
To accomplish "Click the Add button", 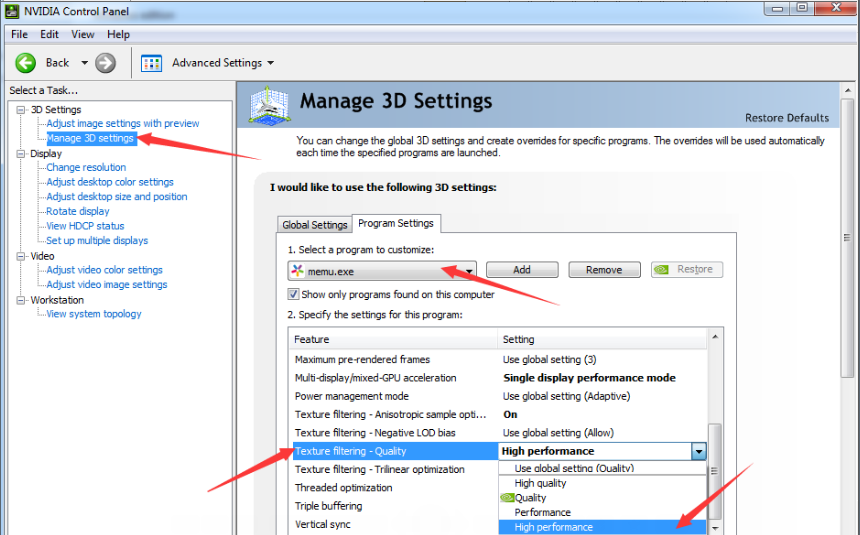I will coord(521,270).
